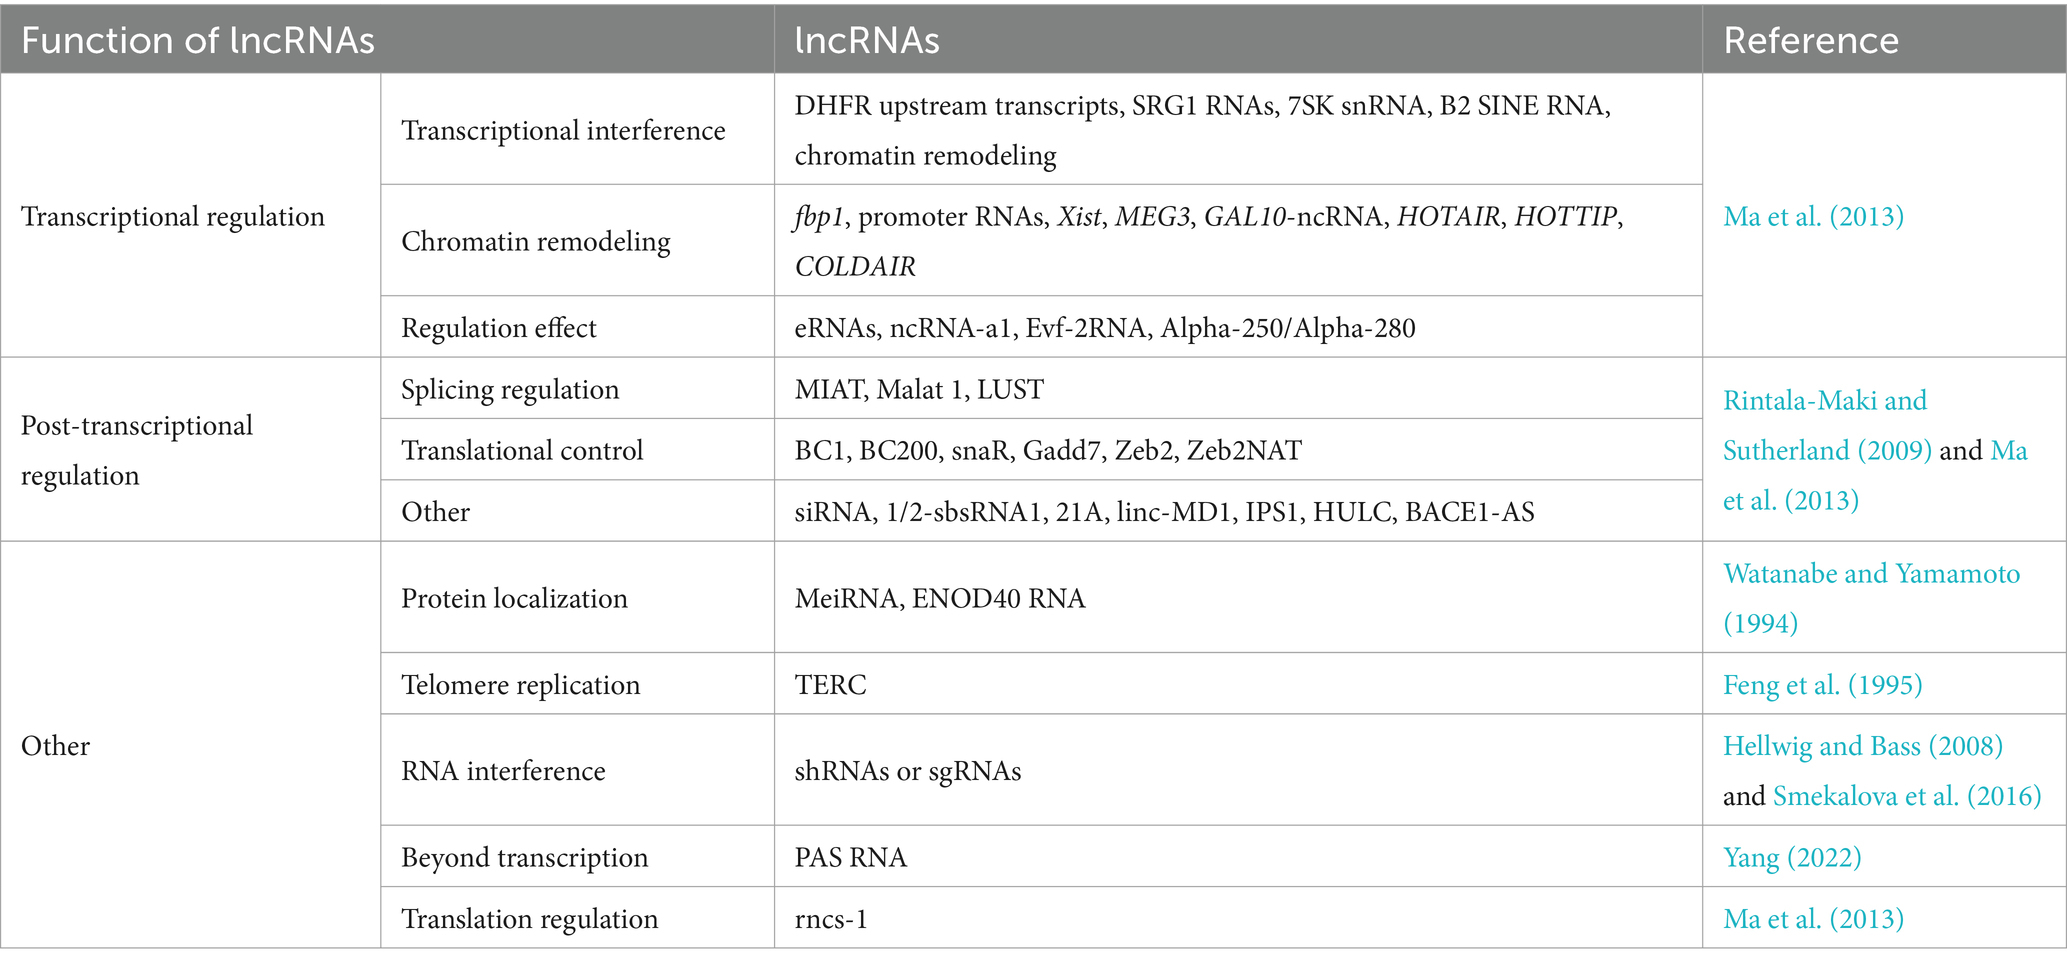Screen dimensions: 2067x966
Task: Follow the Feng et al. (1995) link
Action: [1822, 684]
